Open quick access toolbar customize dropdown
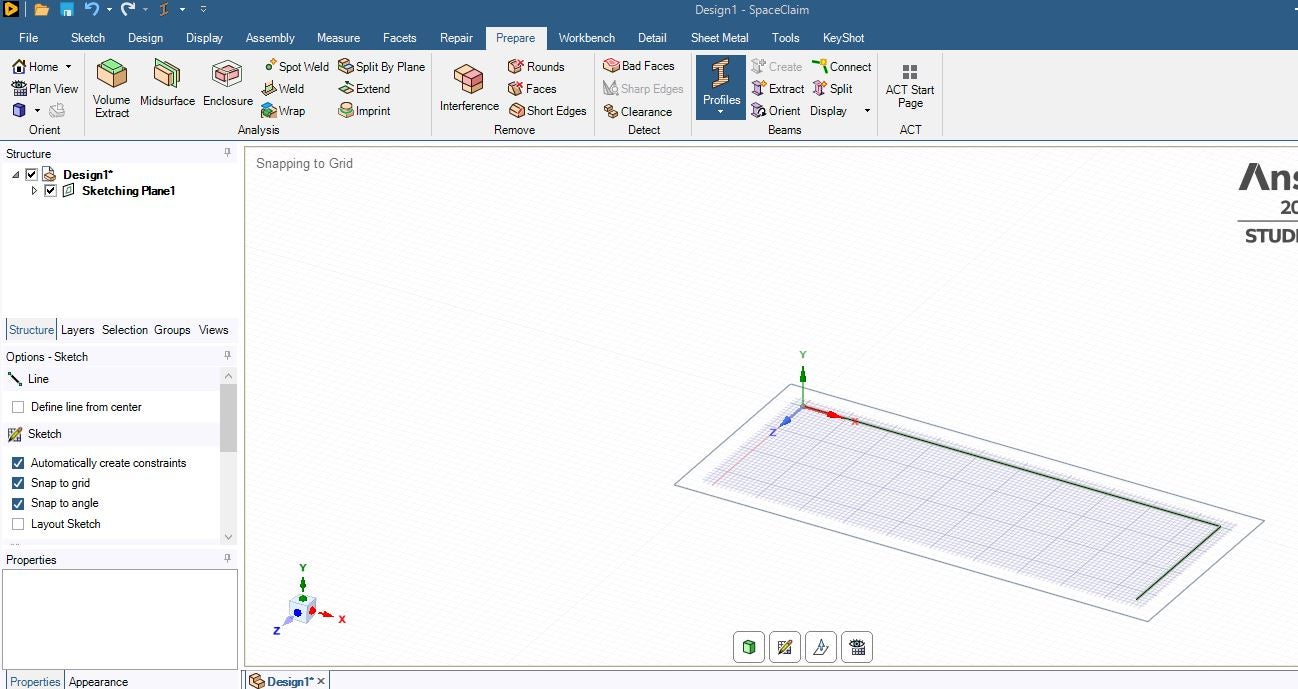The height and width of the screenshot is (689, 1298). point(204,10)
